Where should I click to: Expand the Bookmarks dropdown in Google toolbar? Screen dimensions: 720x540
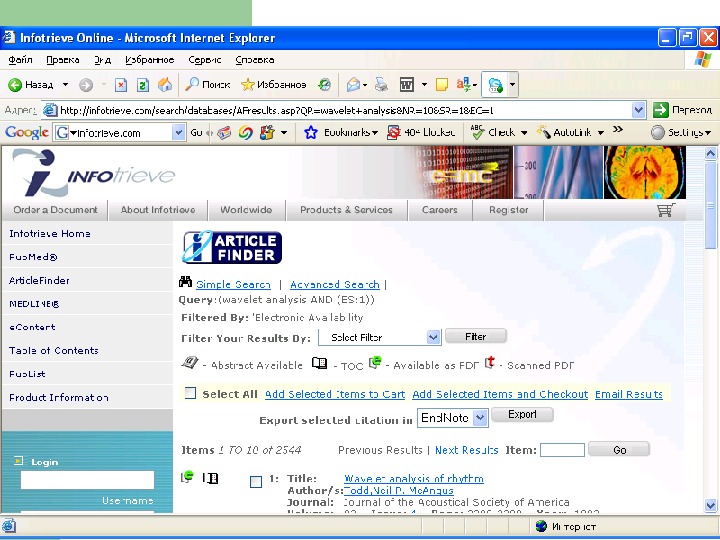(375, 133)
